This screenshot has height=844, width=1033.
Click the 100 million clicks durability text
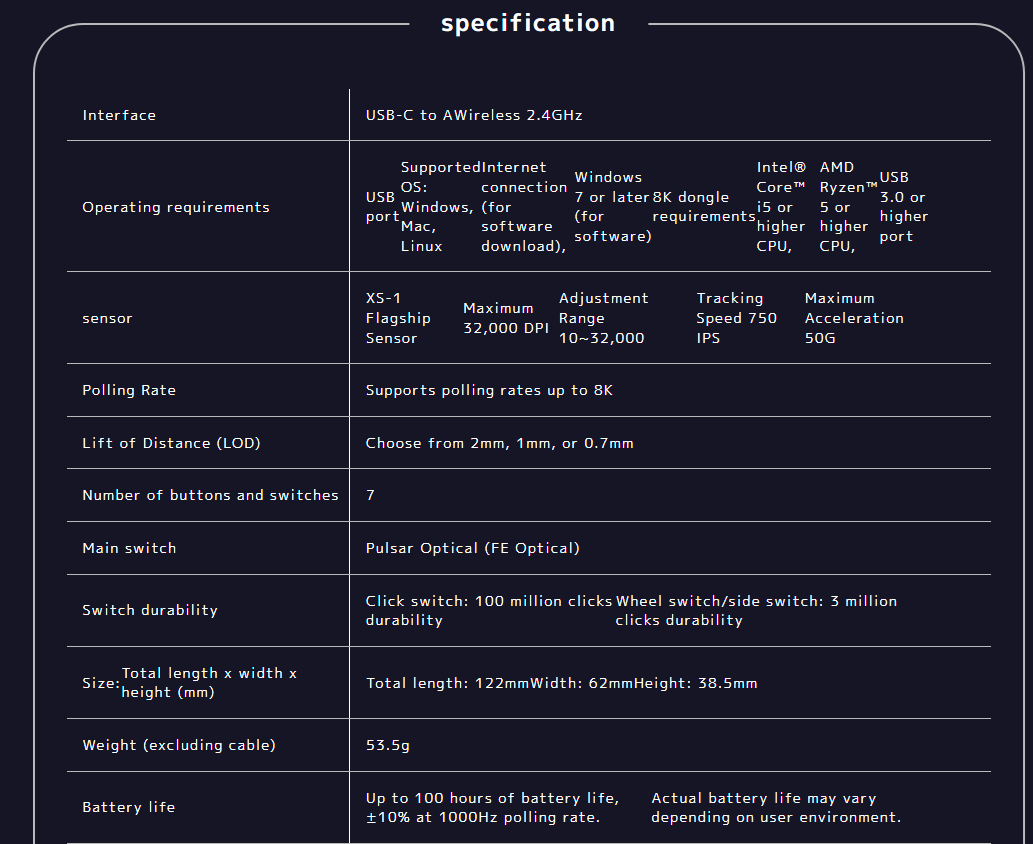point(488,610)
